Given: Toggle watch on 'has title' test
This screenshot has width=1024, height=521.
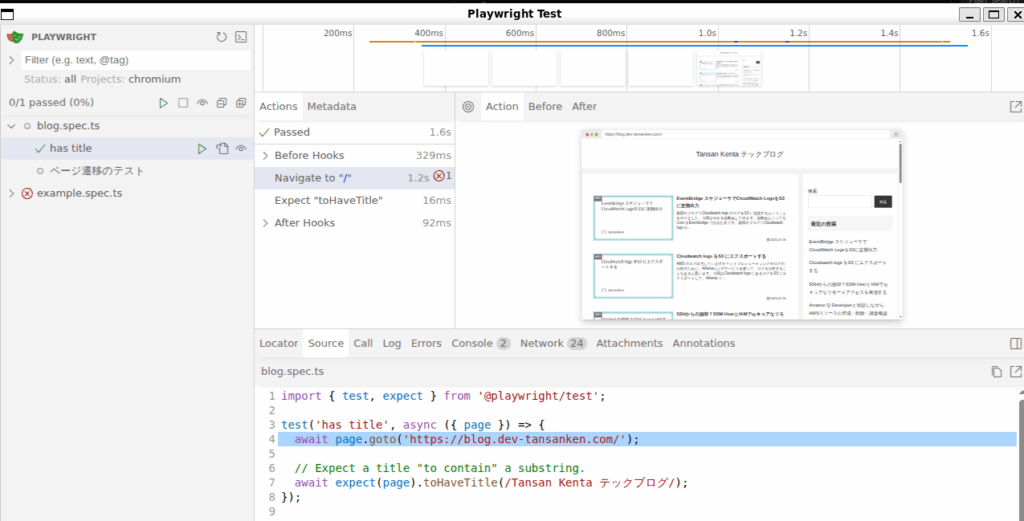Looking at the screenshot, I should click(x=241, y=149).
